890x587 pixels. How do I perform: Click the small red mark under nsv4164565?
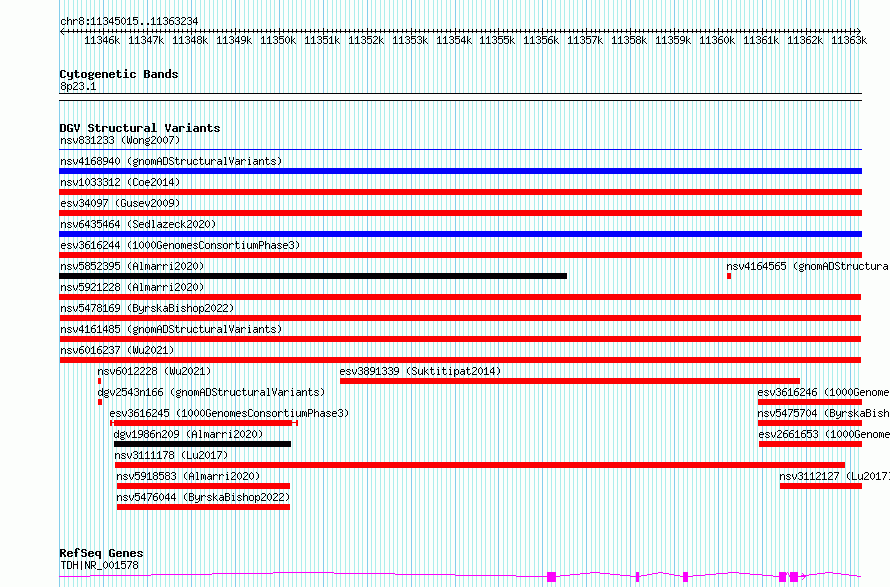click(729, 276)
